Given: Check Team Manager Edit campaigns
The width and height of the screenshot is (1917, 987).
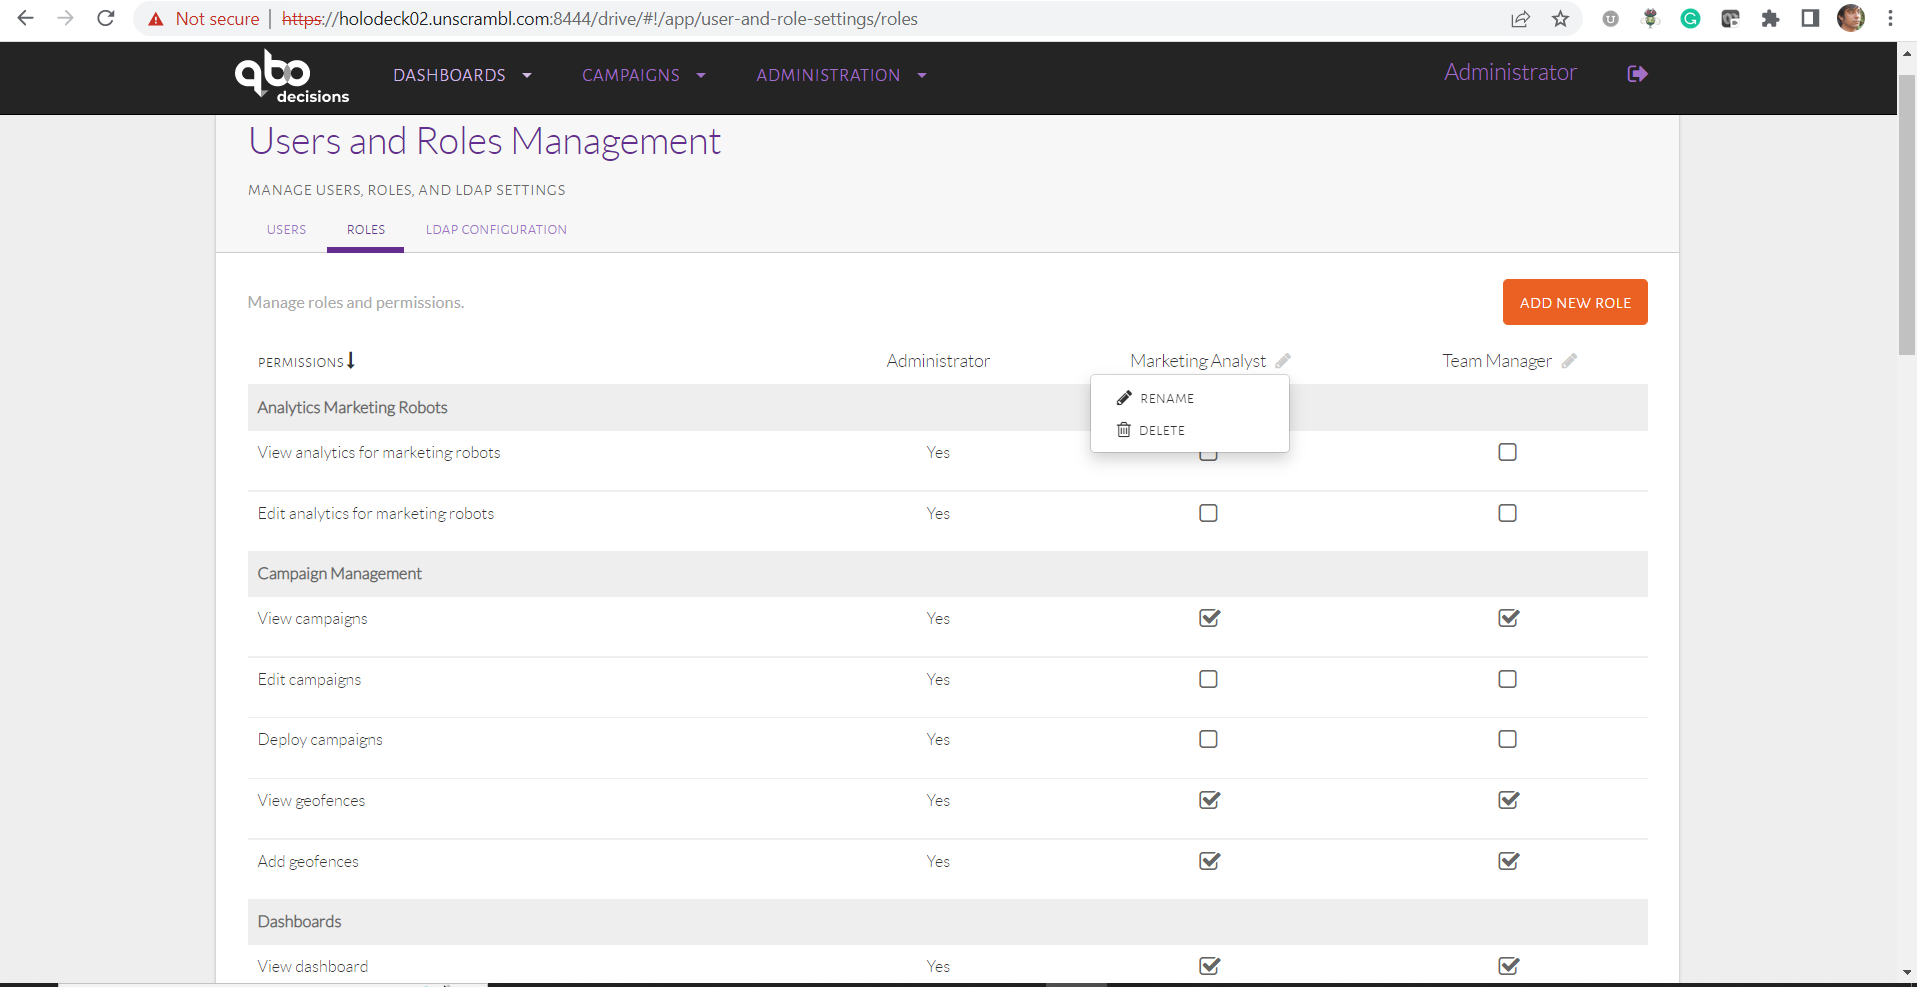Looking at the screenshot, I should point(1507,679).
